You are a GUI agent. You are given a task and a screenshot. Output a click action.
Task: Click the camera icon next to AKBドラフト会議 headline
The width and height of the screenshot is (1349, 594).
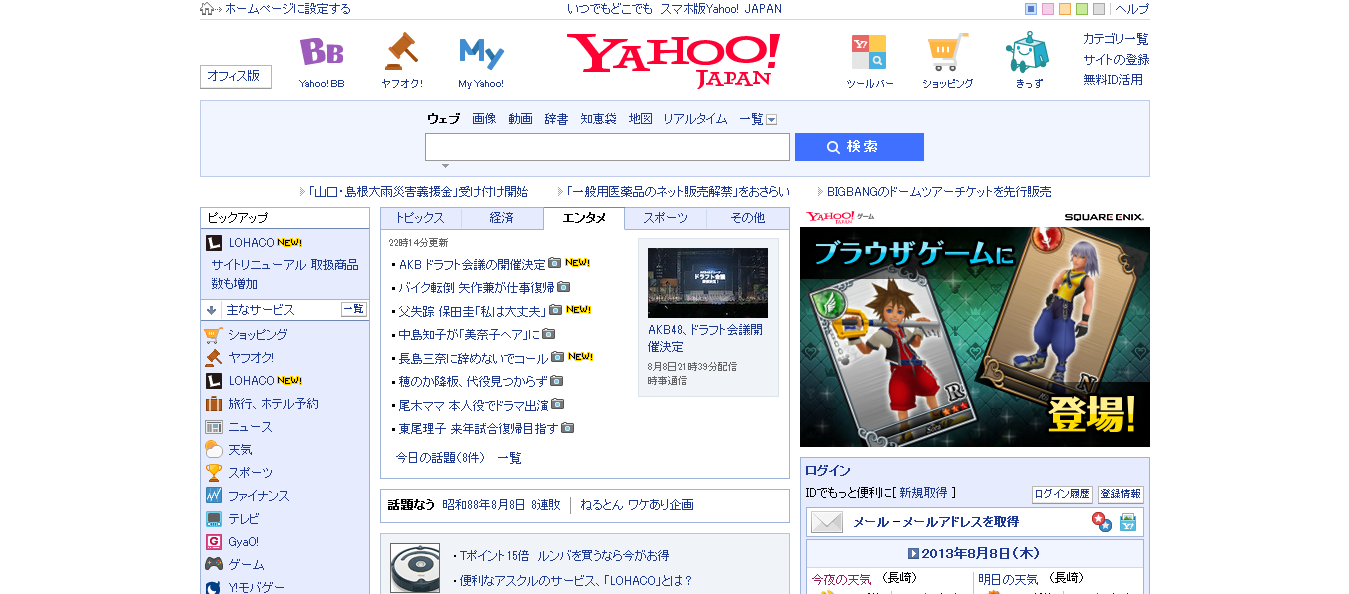pyautogui.click(x=555, y=263)
